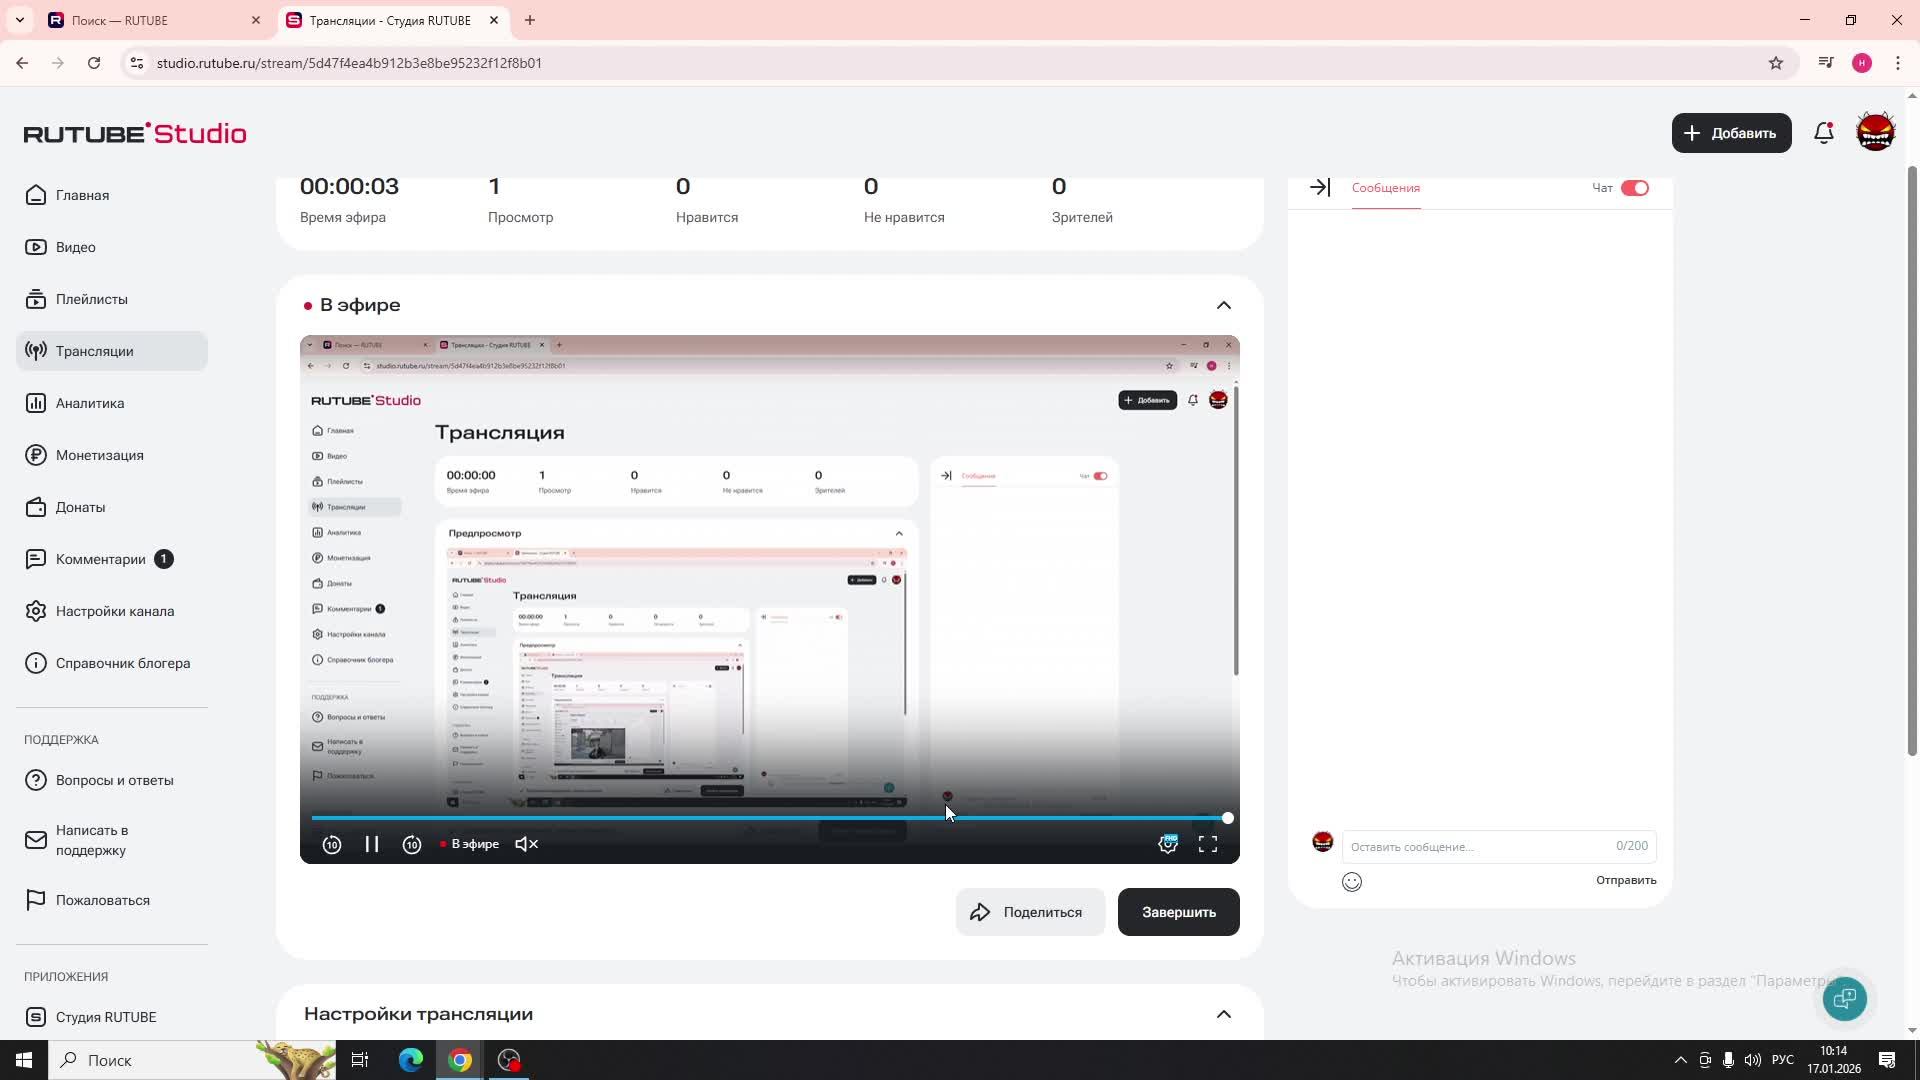
Task: Collapse the chat panel with the arrow icon
Action: click(1320, 188)
